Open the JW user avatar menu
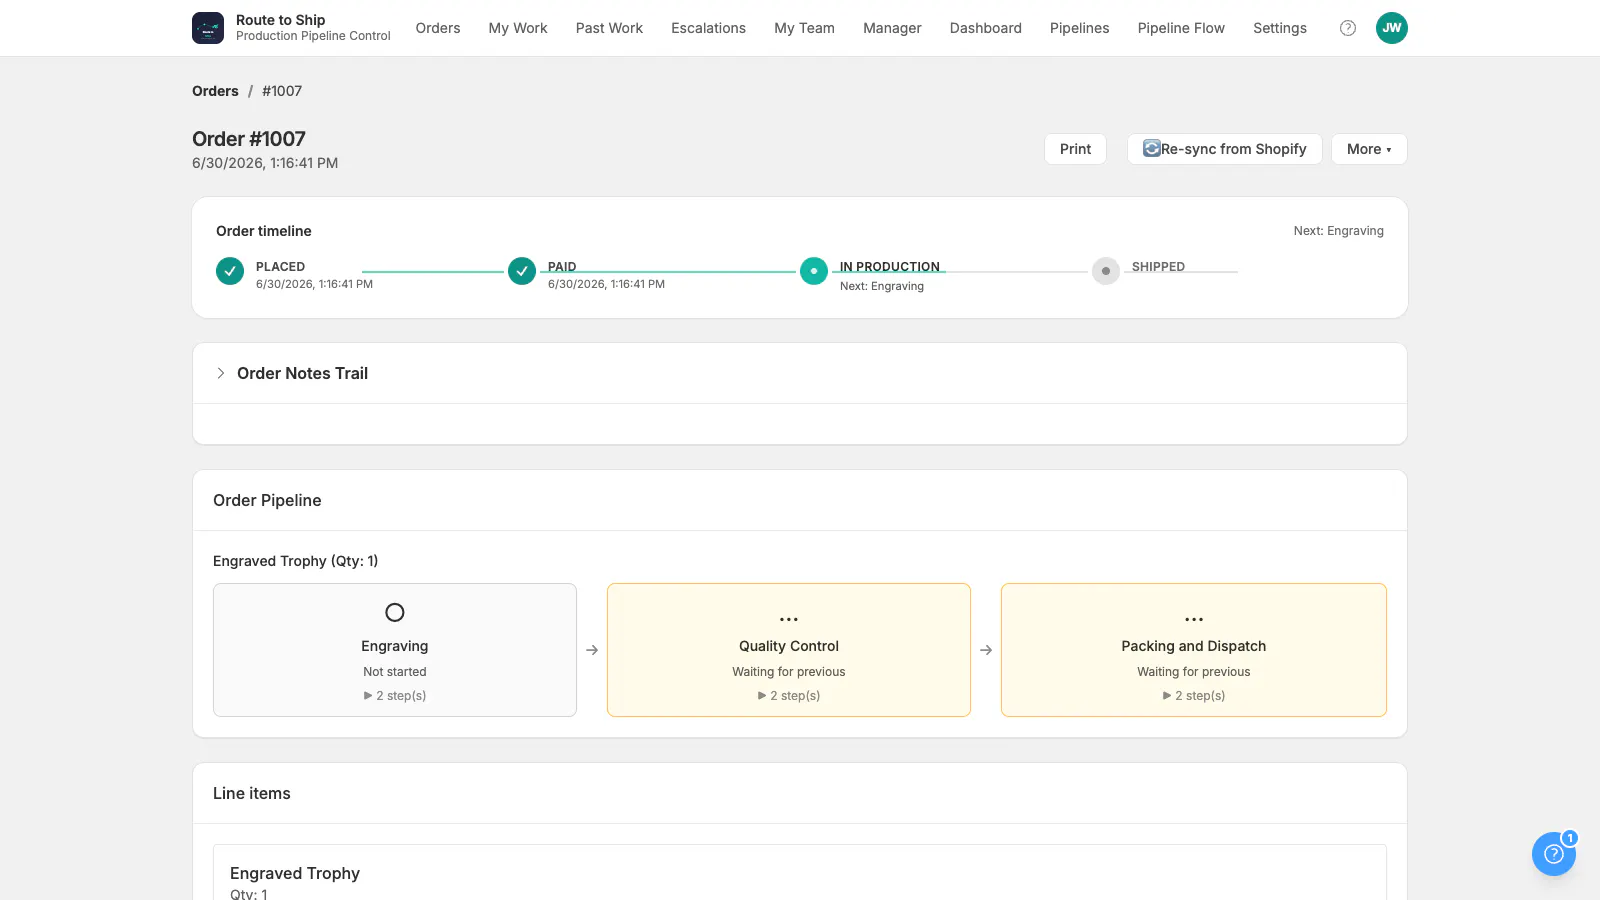Image resolution: width=1600 pixels, height=900 pixels. [1392, 28]
